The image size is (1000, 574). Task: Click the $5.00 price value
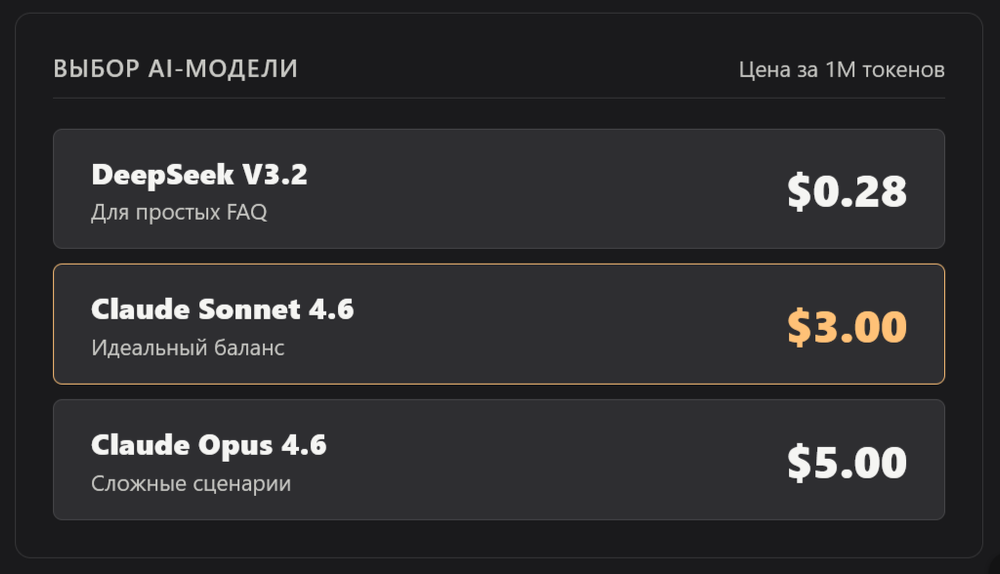pyautogui.click(x=846, y=462)
